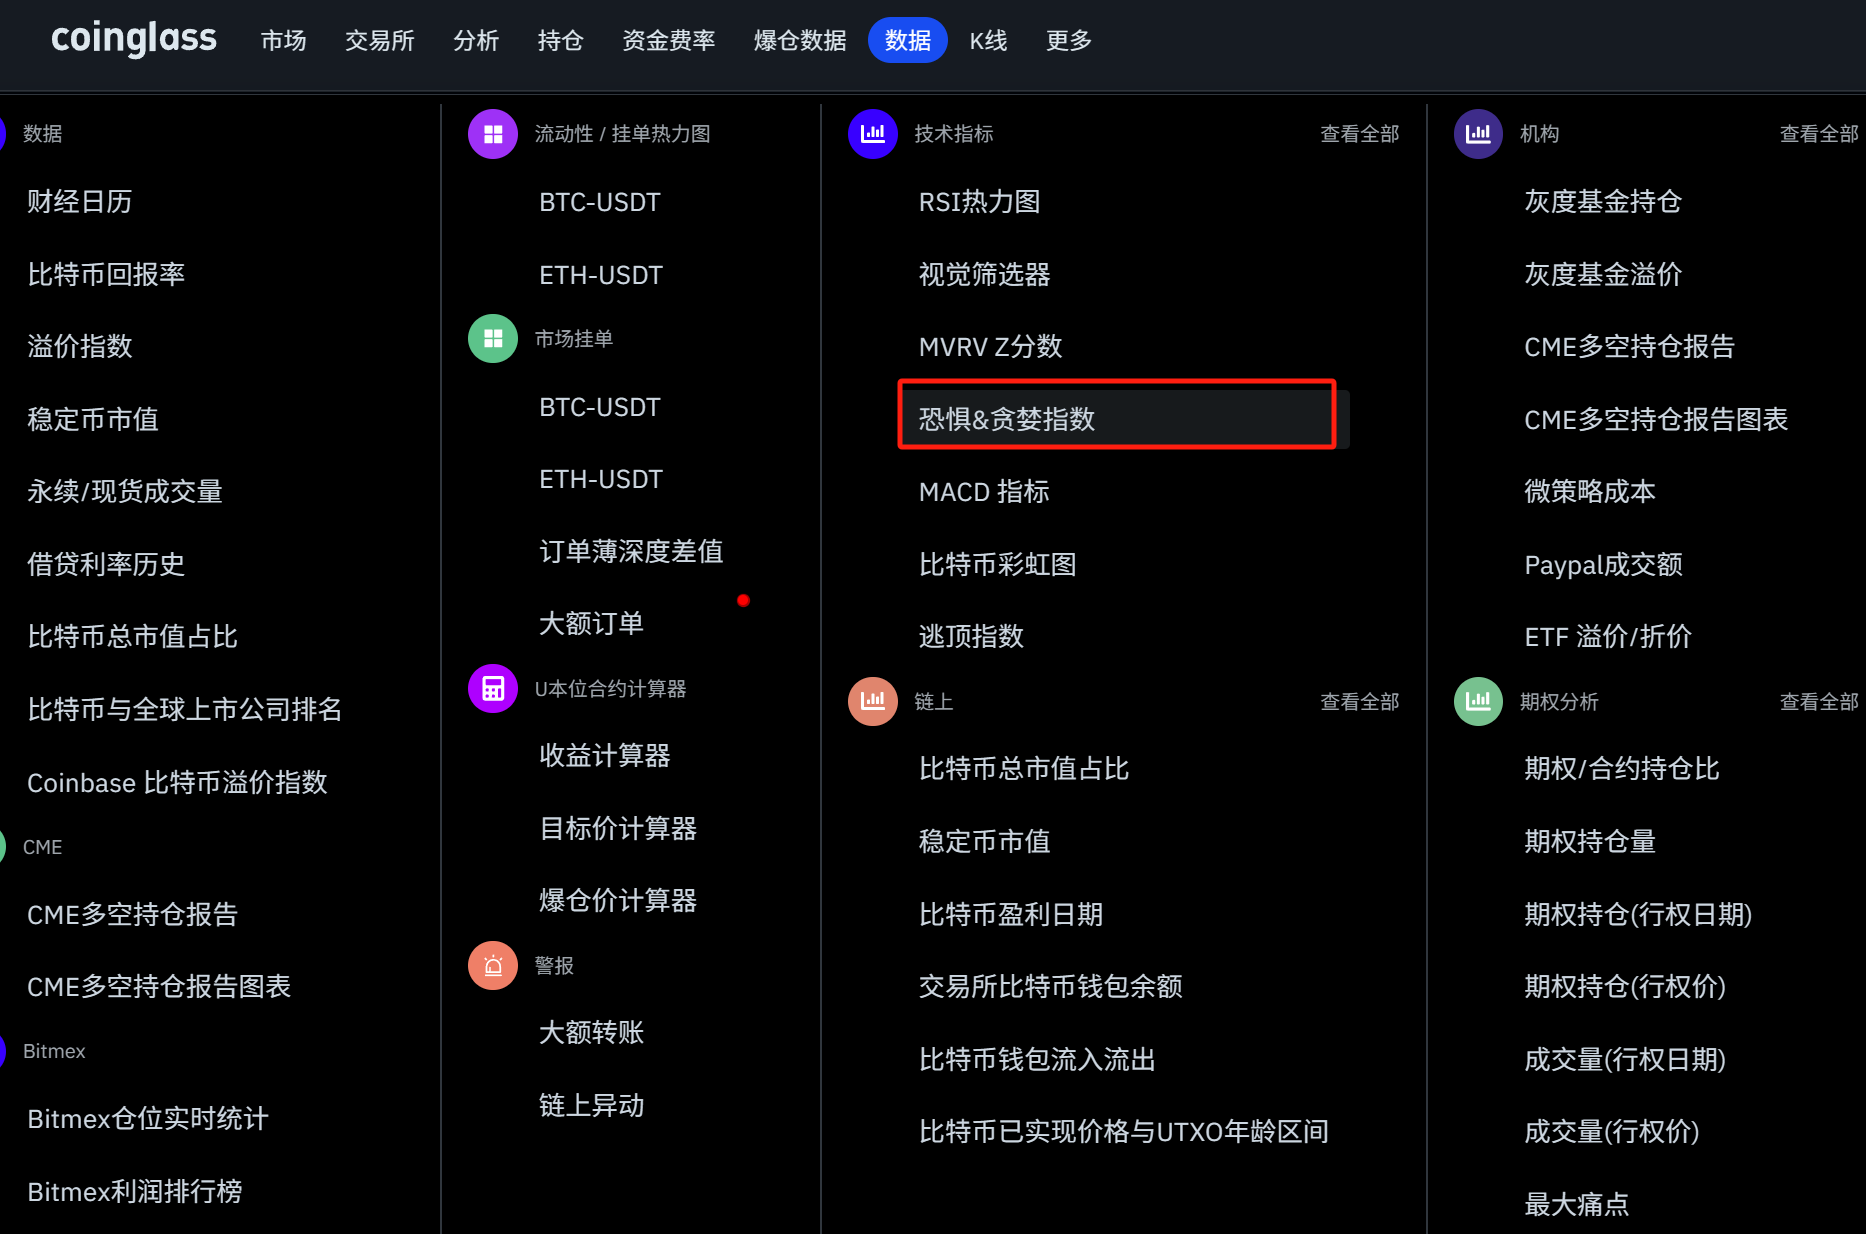Open 逃顶指数
Image resolution: width=1866 pixels, height=1234 pixels.
971,637
